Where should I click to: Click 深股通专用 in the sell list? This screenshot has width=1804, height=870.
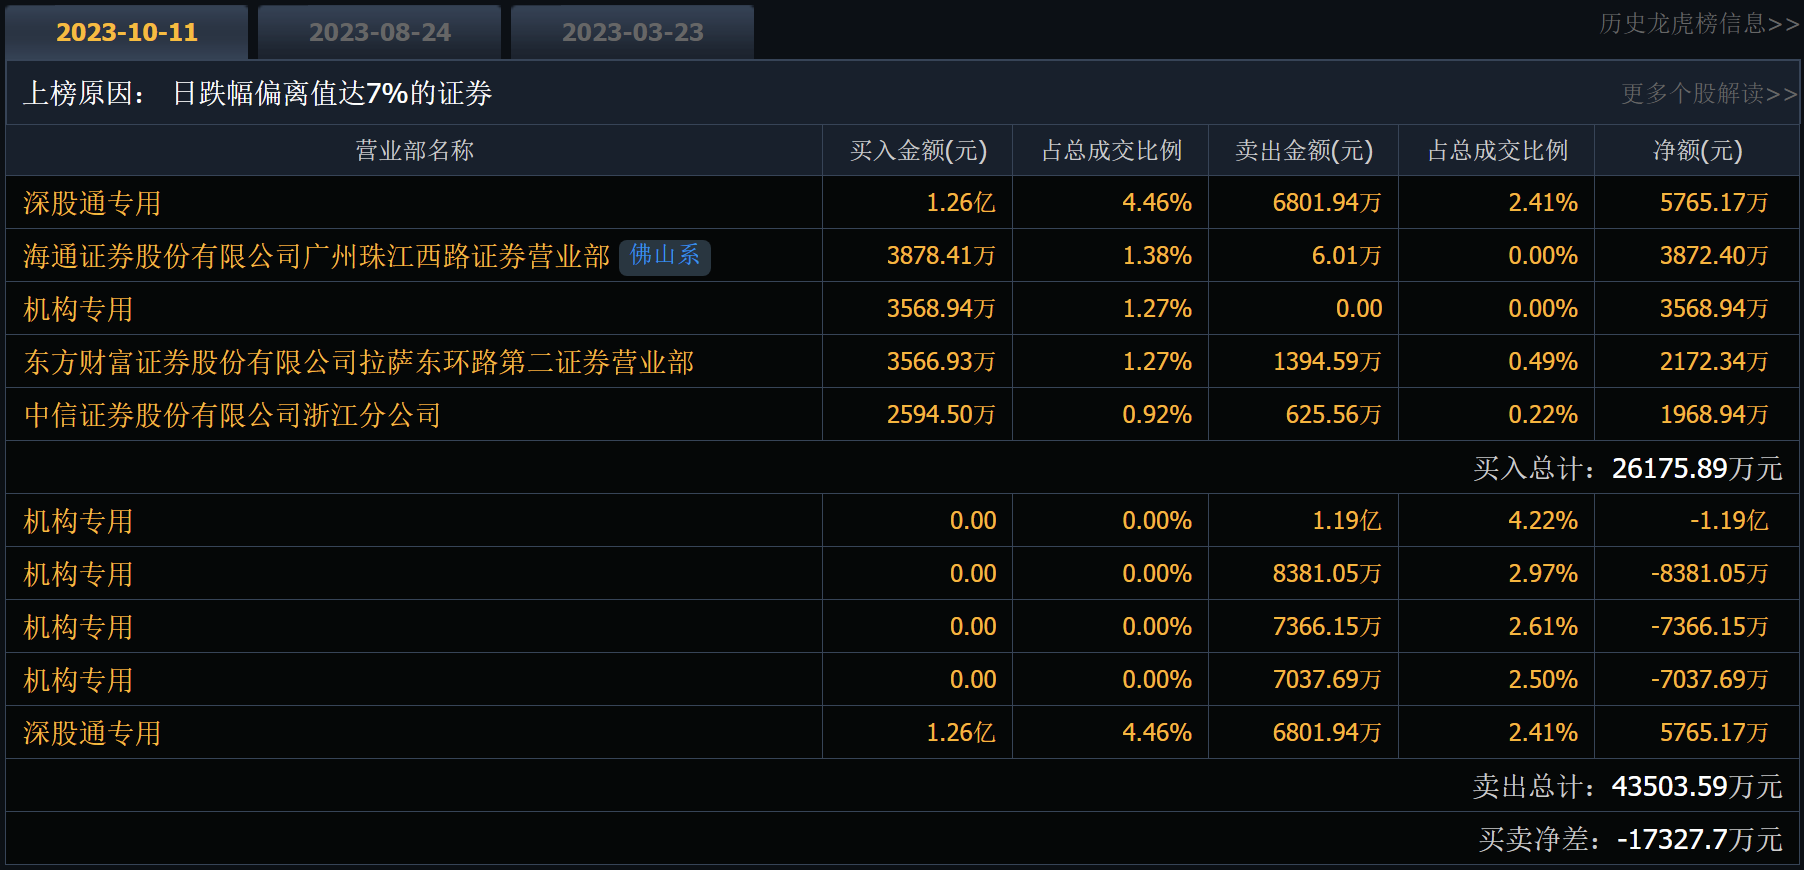pos(92,733)
